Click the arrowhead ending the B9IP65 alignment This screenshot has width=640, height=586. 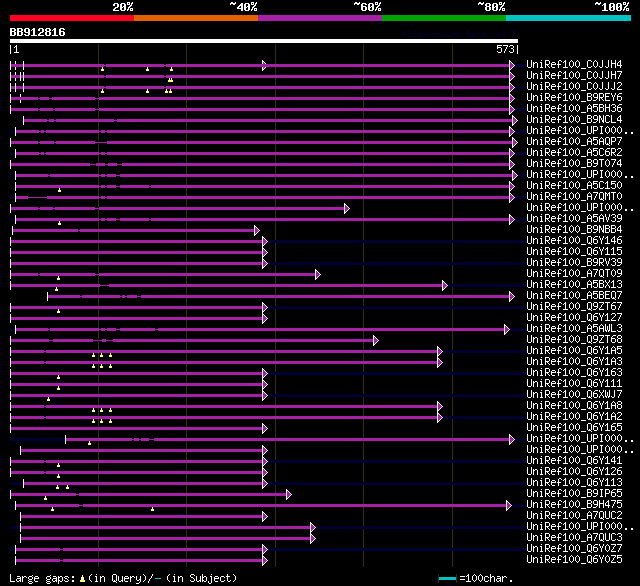[x=289, y=495]
